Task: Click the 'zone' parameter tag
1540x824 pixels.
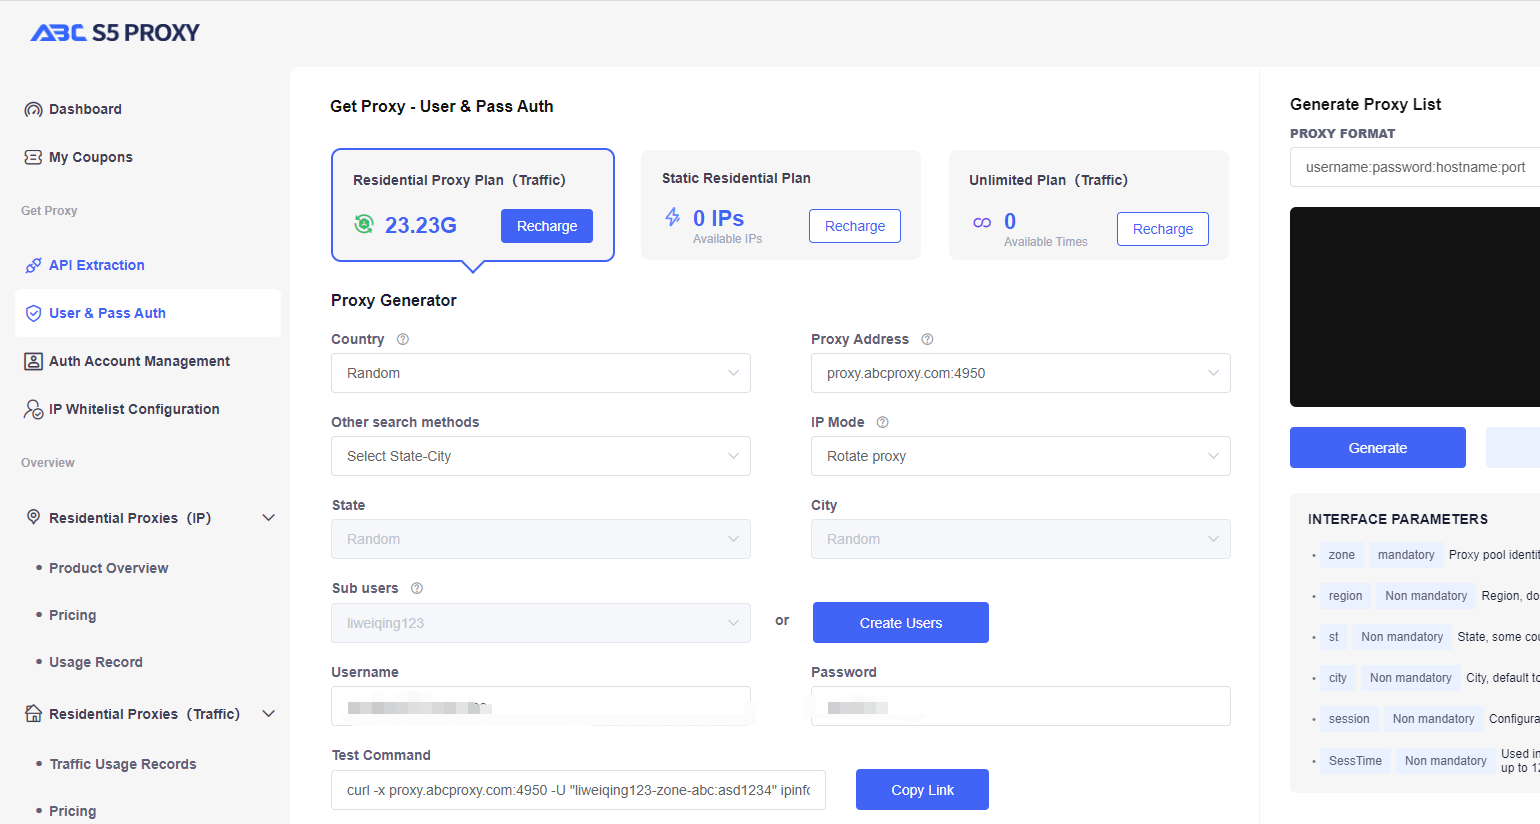Action: tap(1342, 555)
